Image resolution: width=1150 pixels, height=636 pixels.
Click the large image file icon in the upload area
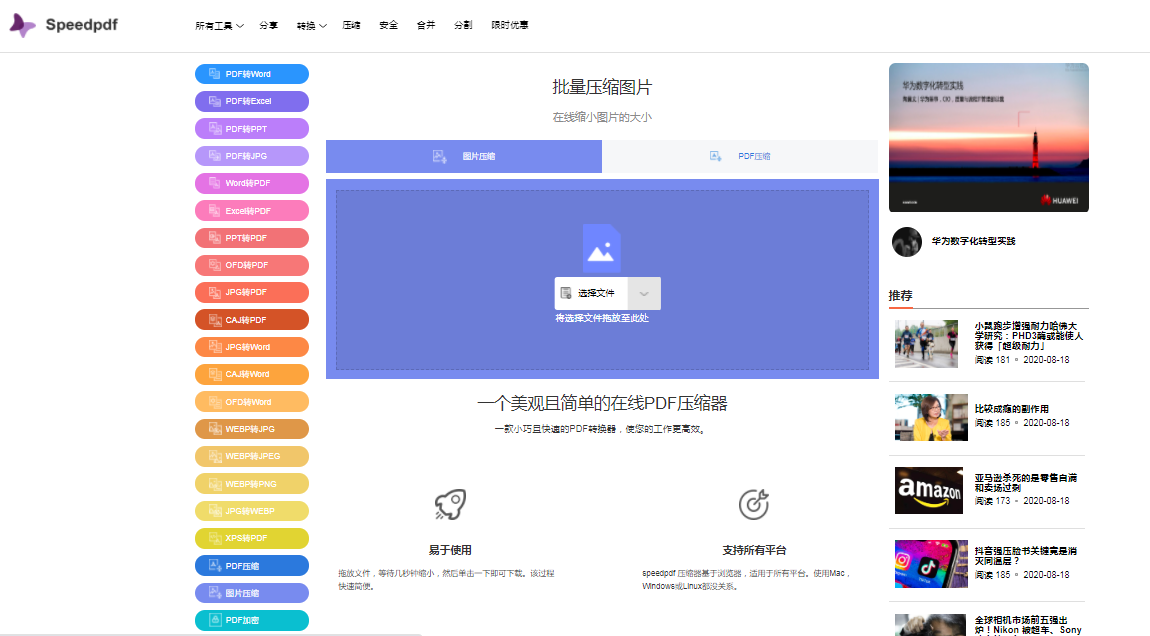601,249
